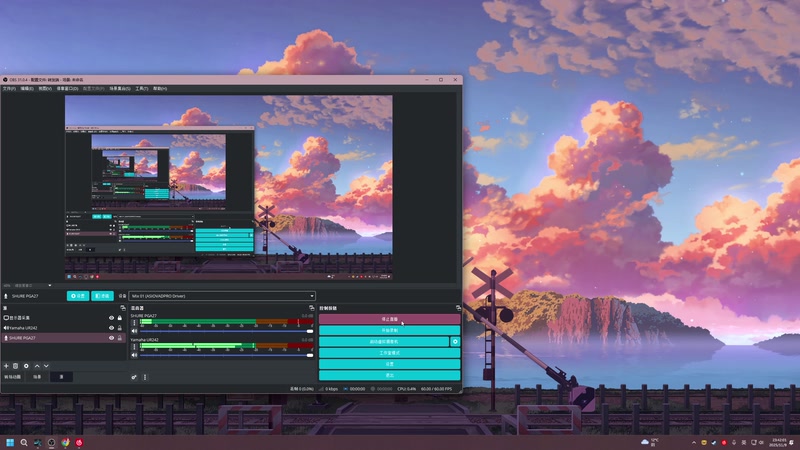Image resolution: width=800 pixels, height=450 pixels.
Task: Select the Yamaha UR242 row in the sources list
Action: coord(63,328)
